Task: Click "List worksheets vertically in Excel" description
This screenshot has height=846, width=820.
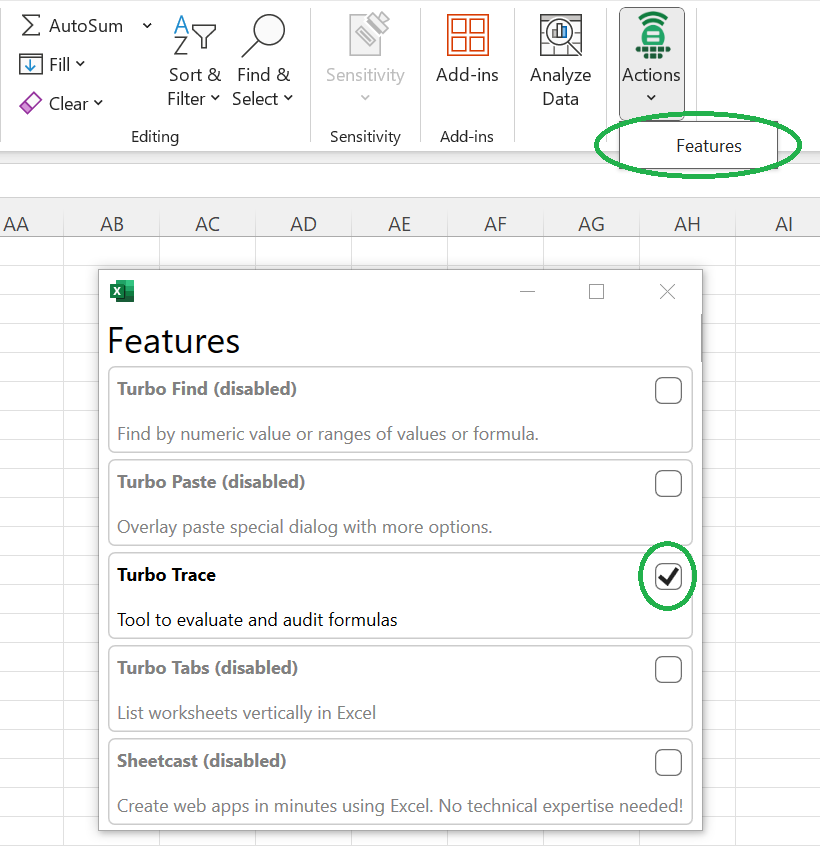Action: (247, 713)
